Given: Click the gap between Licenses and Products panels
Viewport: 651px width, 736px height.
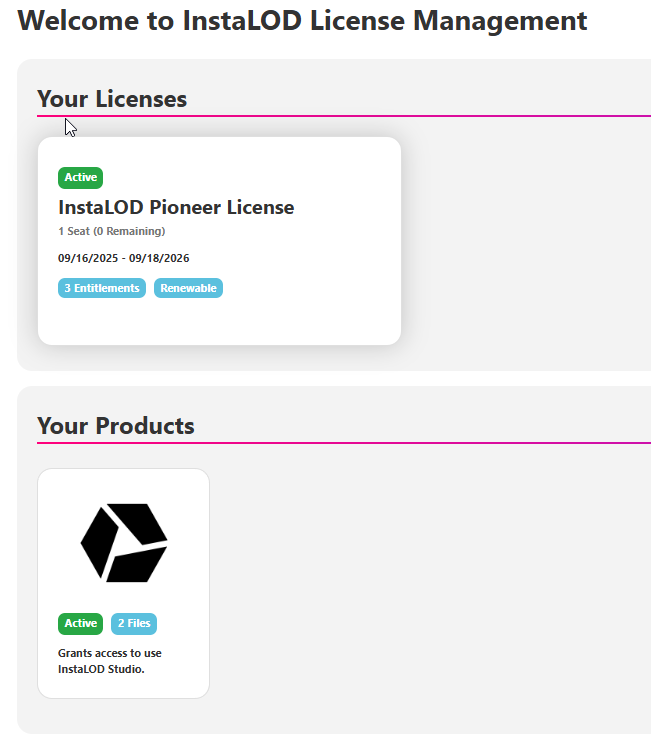Looking at the screenshot, I should click(x=330, y=379).
